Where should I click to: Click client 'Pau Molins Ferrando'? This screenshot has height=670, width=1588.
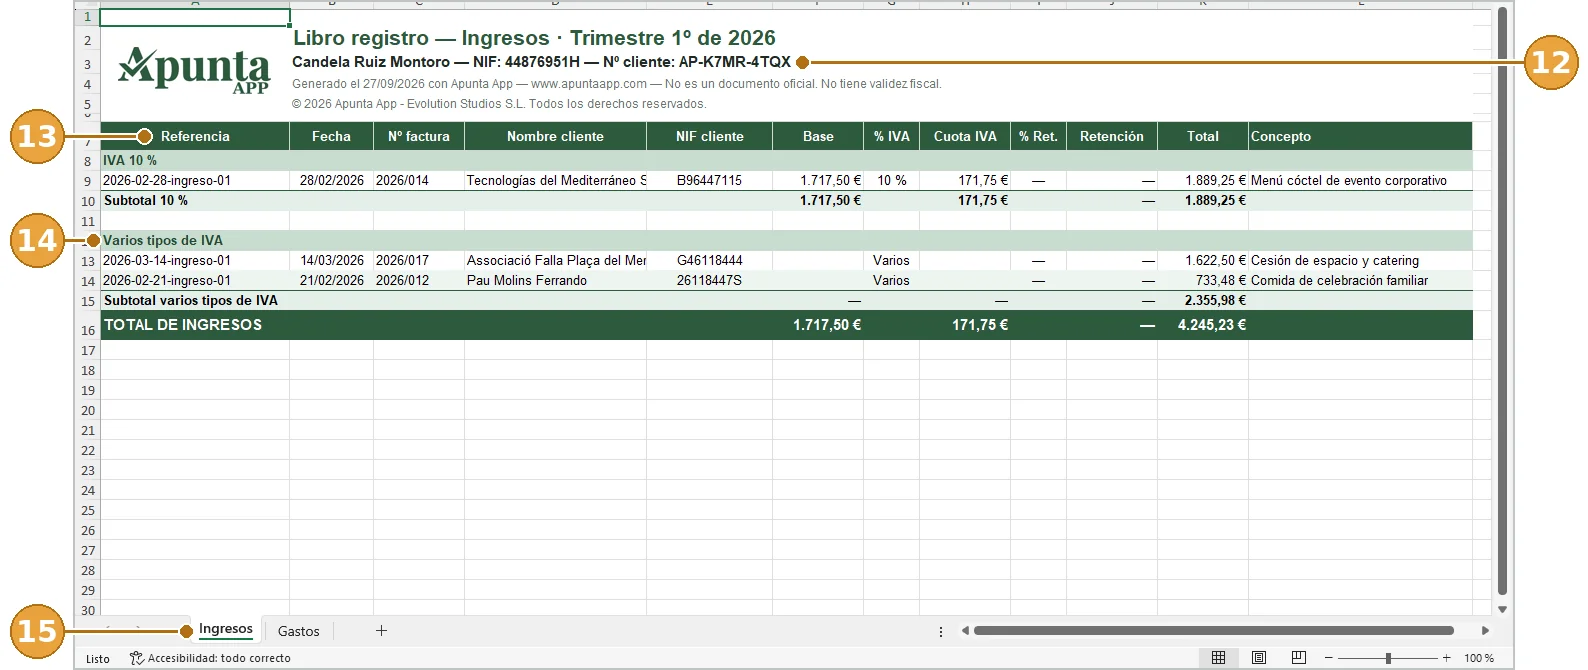tap(555, 281)
